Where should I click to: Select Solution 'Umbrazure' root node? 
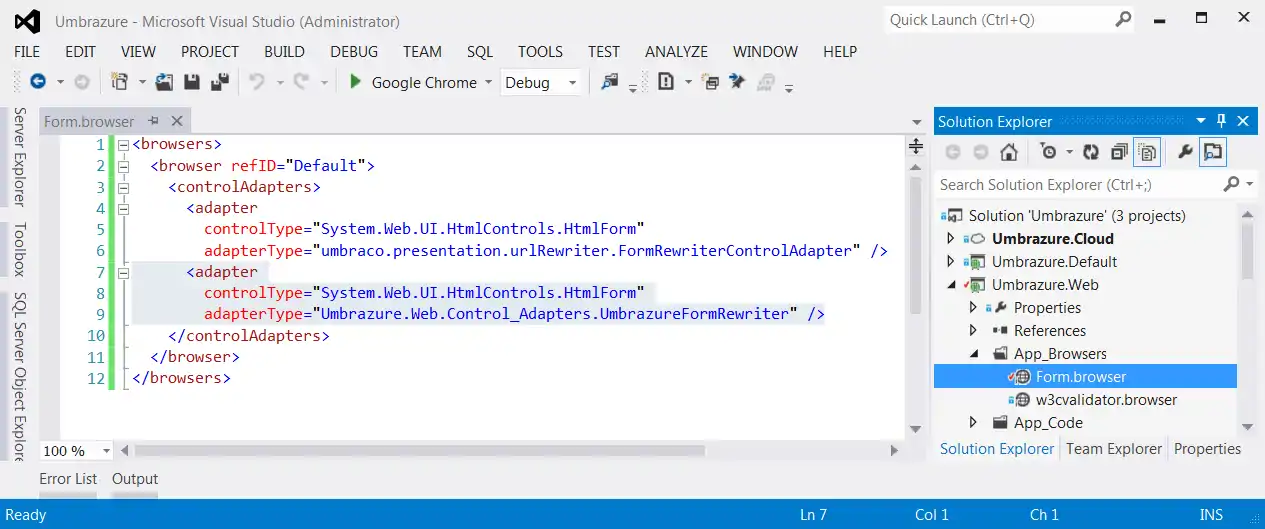(x=1076, y=215)
